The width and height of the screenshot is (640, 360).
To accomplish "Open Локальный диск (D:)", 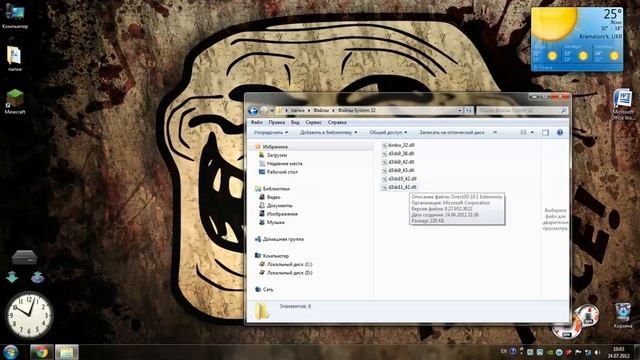I will pos(289,273).
